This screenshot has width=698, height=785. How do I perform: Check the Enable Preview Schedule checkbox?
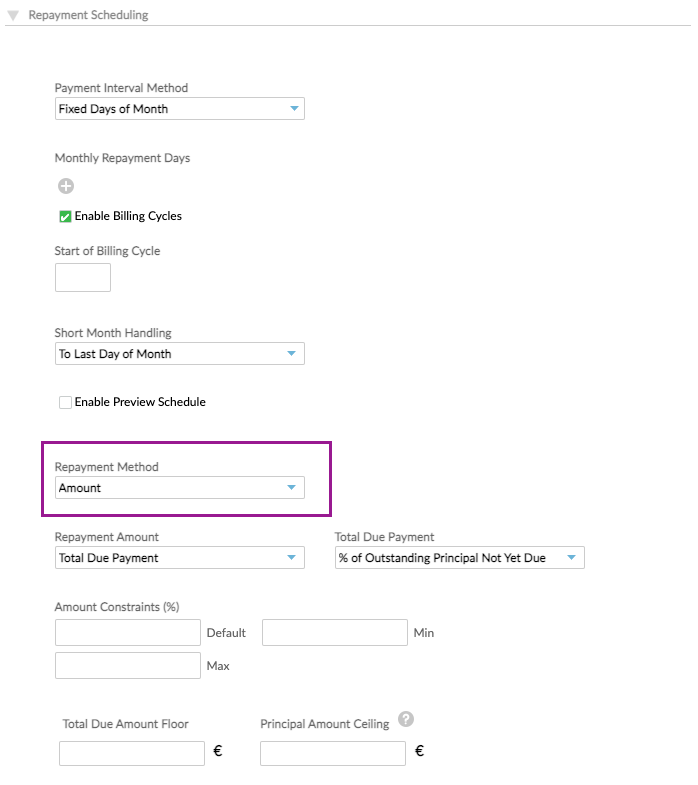click(x=65, y=402)
